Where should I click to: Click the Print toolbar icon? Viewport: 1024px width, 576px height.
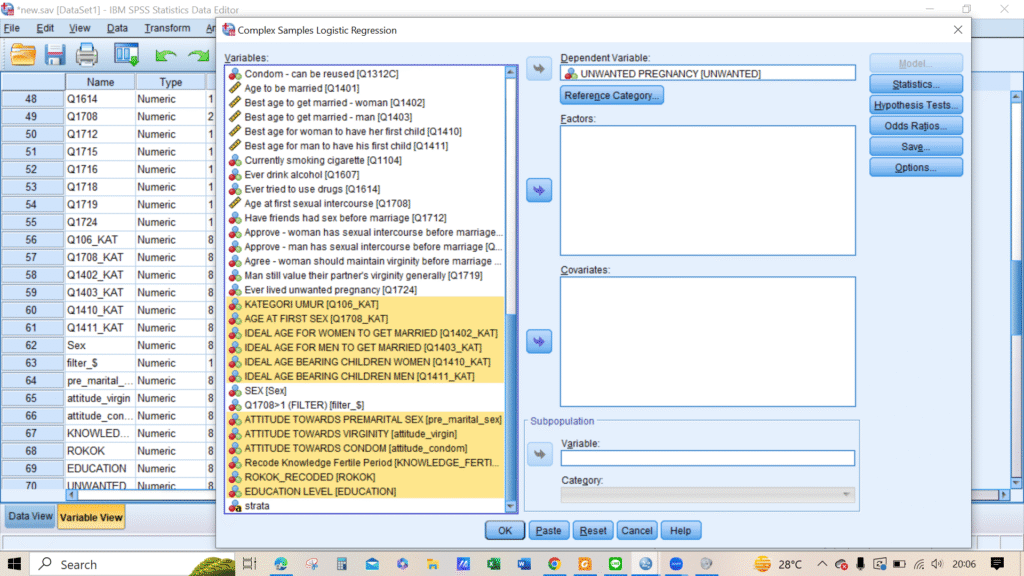click(87, 54)
